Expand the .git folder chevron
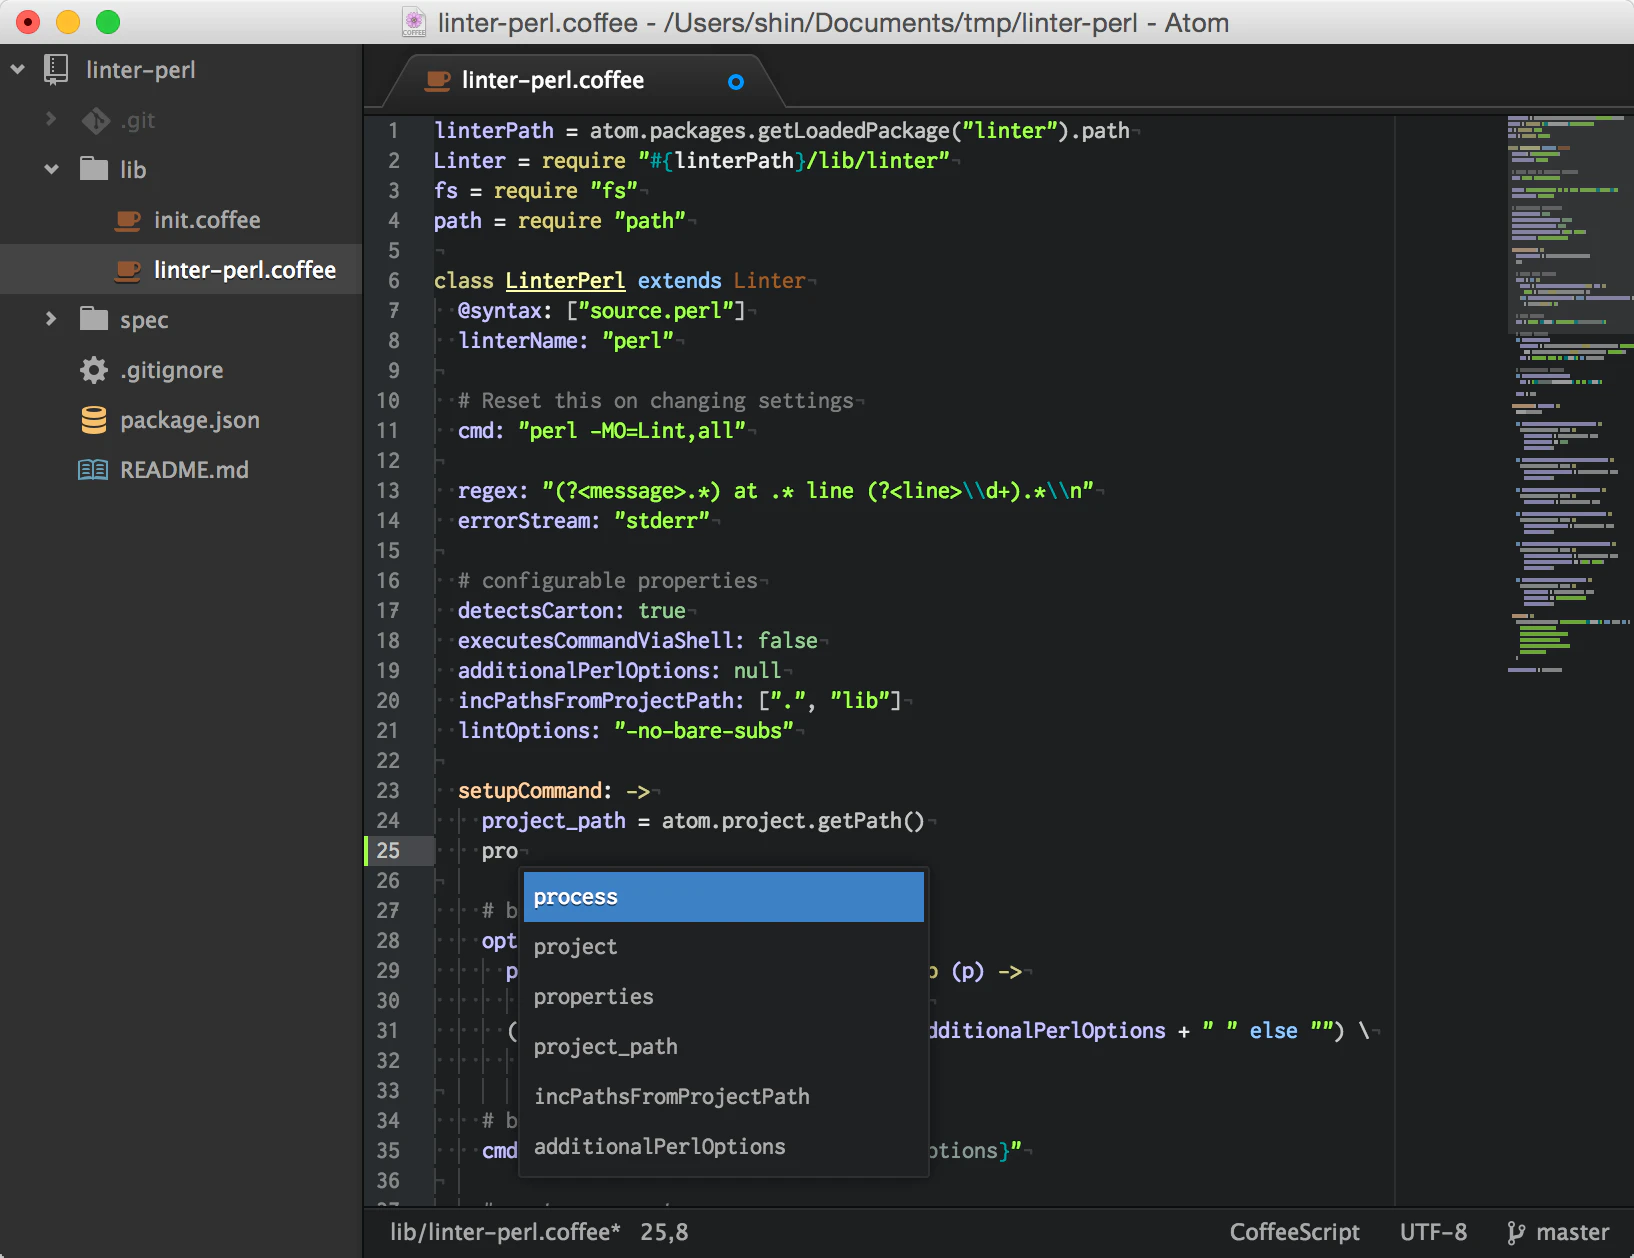This screenshot has width=1634, height=1258. [51, 119]
